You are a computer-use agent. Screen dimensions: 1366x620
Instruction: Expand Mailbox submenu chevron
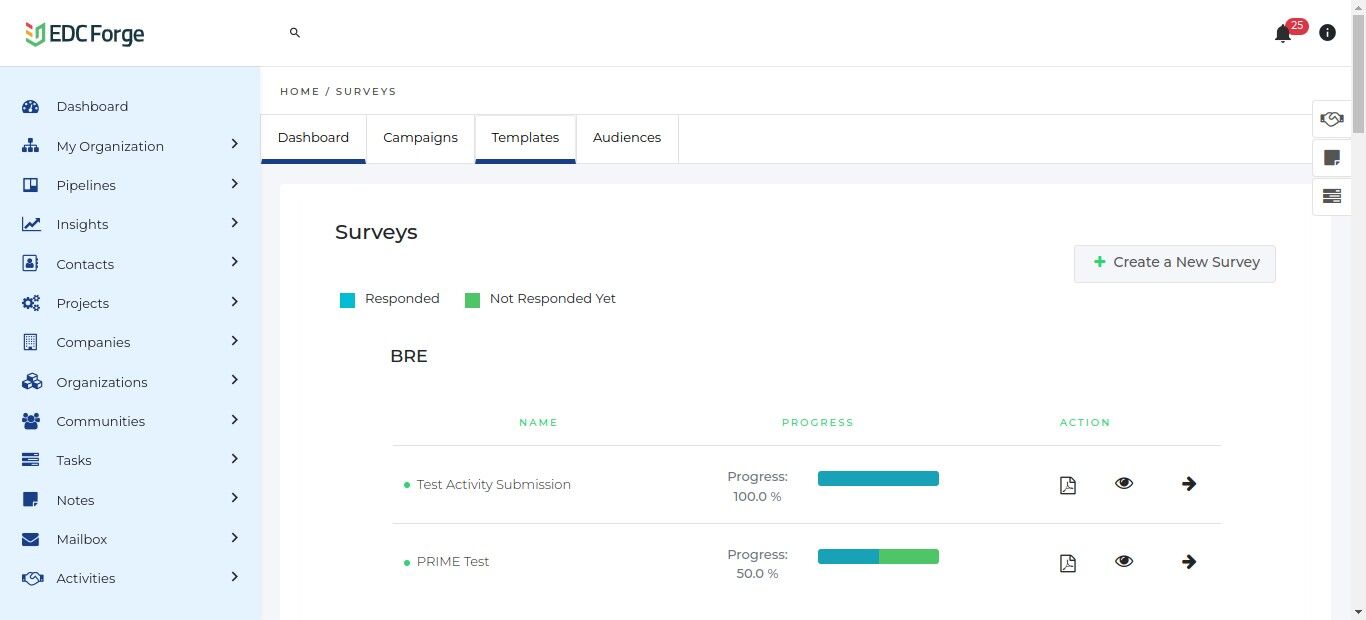click(x=235, y=537)
